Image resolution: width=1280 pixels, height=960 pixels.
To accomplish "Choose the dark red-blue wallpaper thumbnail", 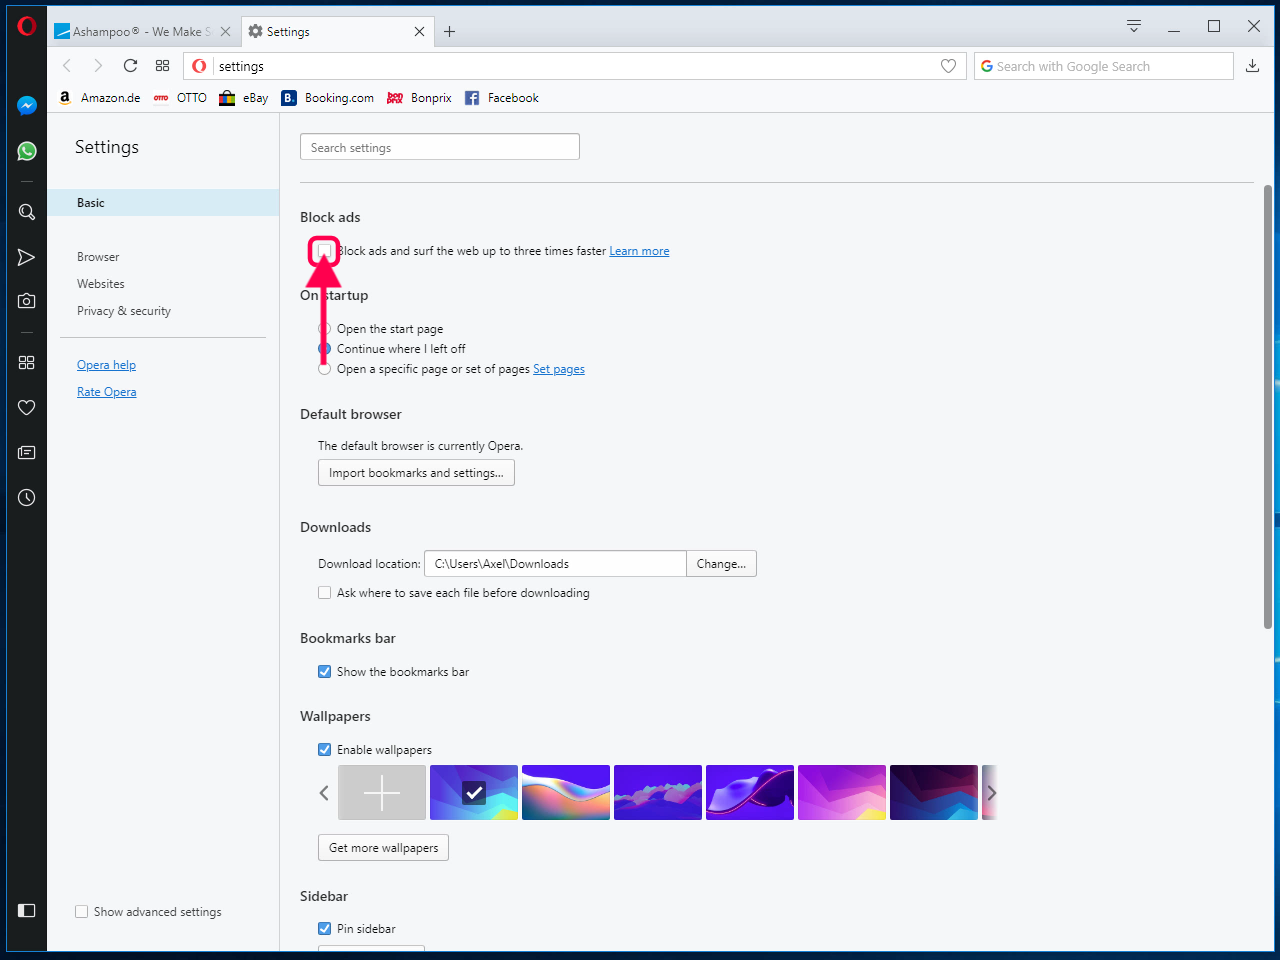I will coord(934,793).
